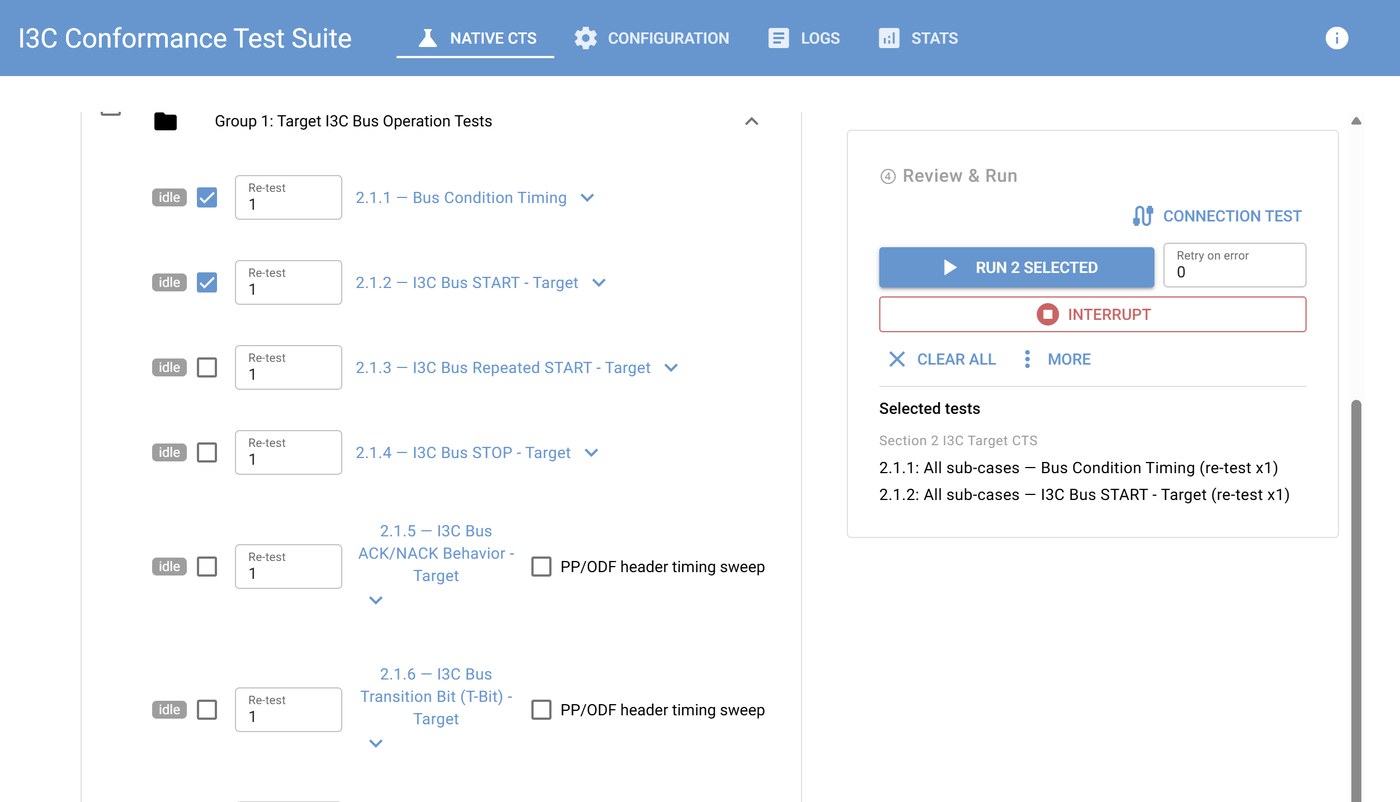Screen dimensions: 1400x802
Task: Select test 2.1.3 Repeated START checkbox
Action: pos(207,368)
